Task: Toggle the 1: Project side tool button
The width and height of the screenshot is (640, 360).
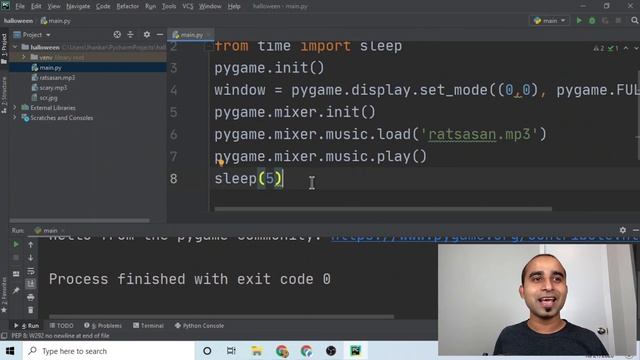Action: point(4,49)
